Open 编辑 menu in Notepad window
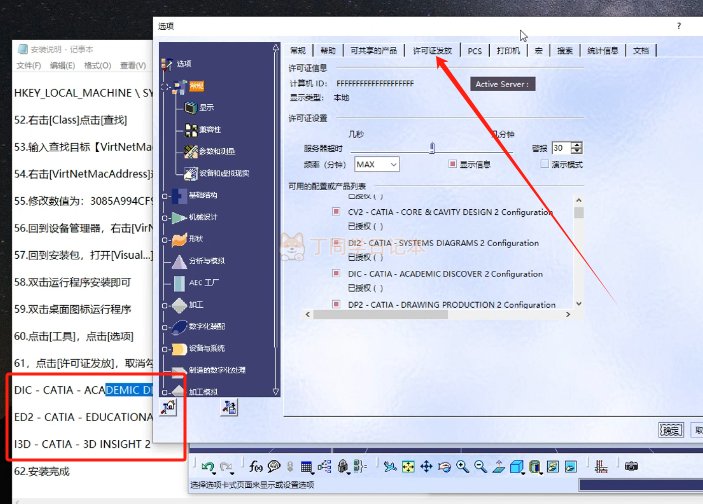Screen dimensions: 703x504 62,65
